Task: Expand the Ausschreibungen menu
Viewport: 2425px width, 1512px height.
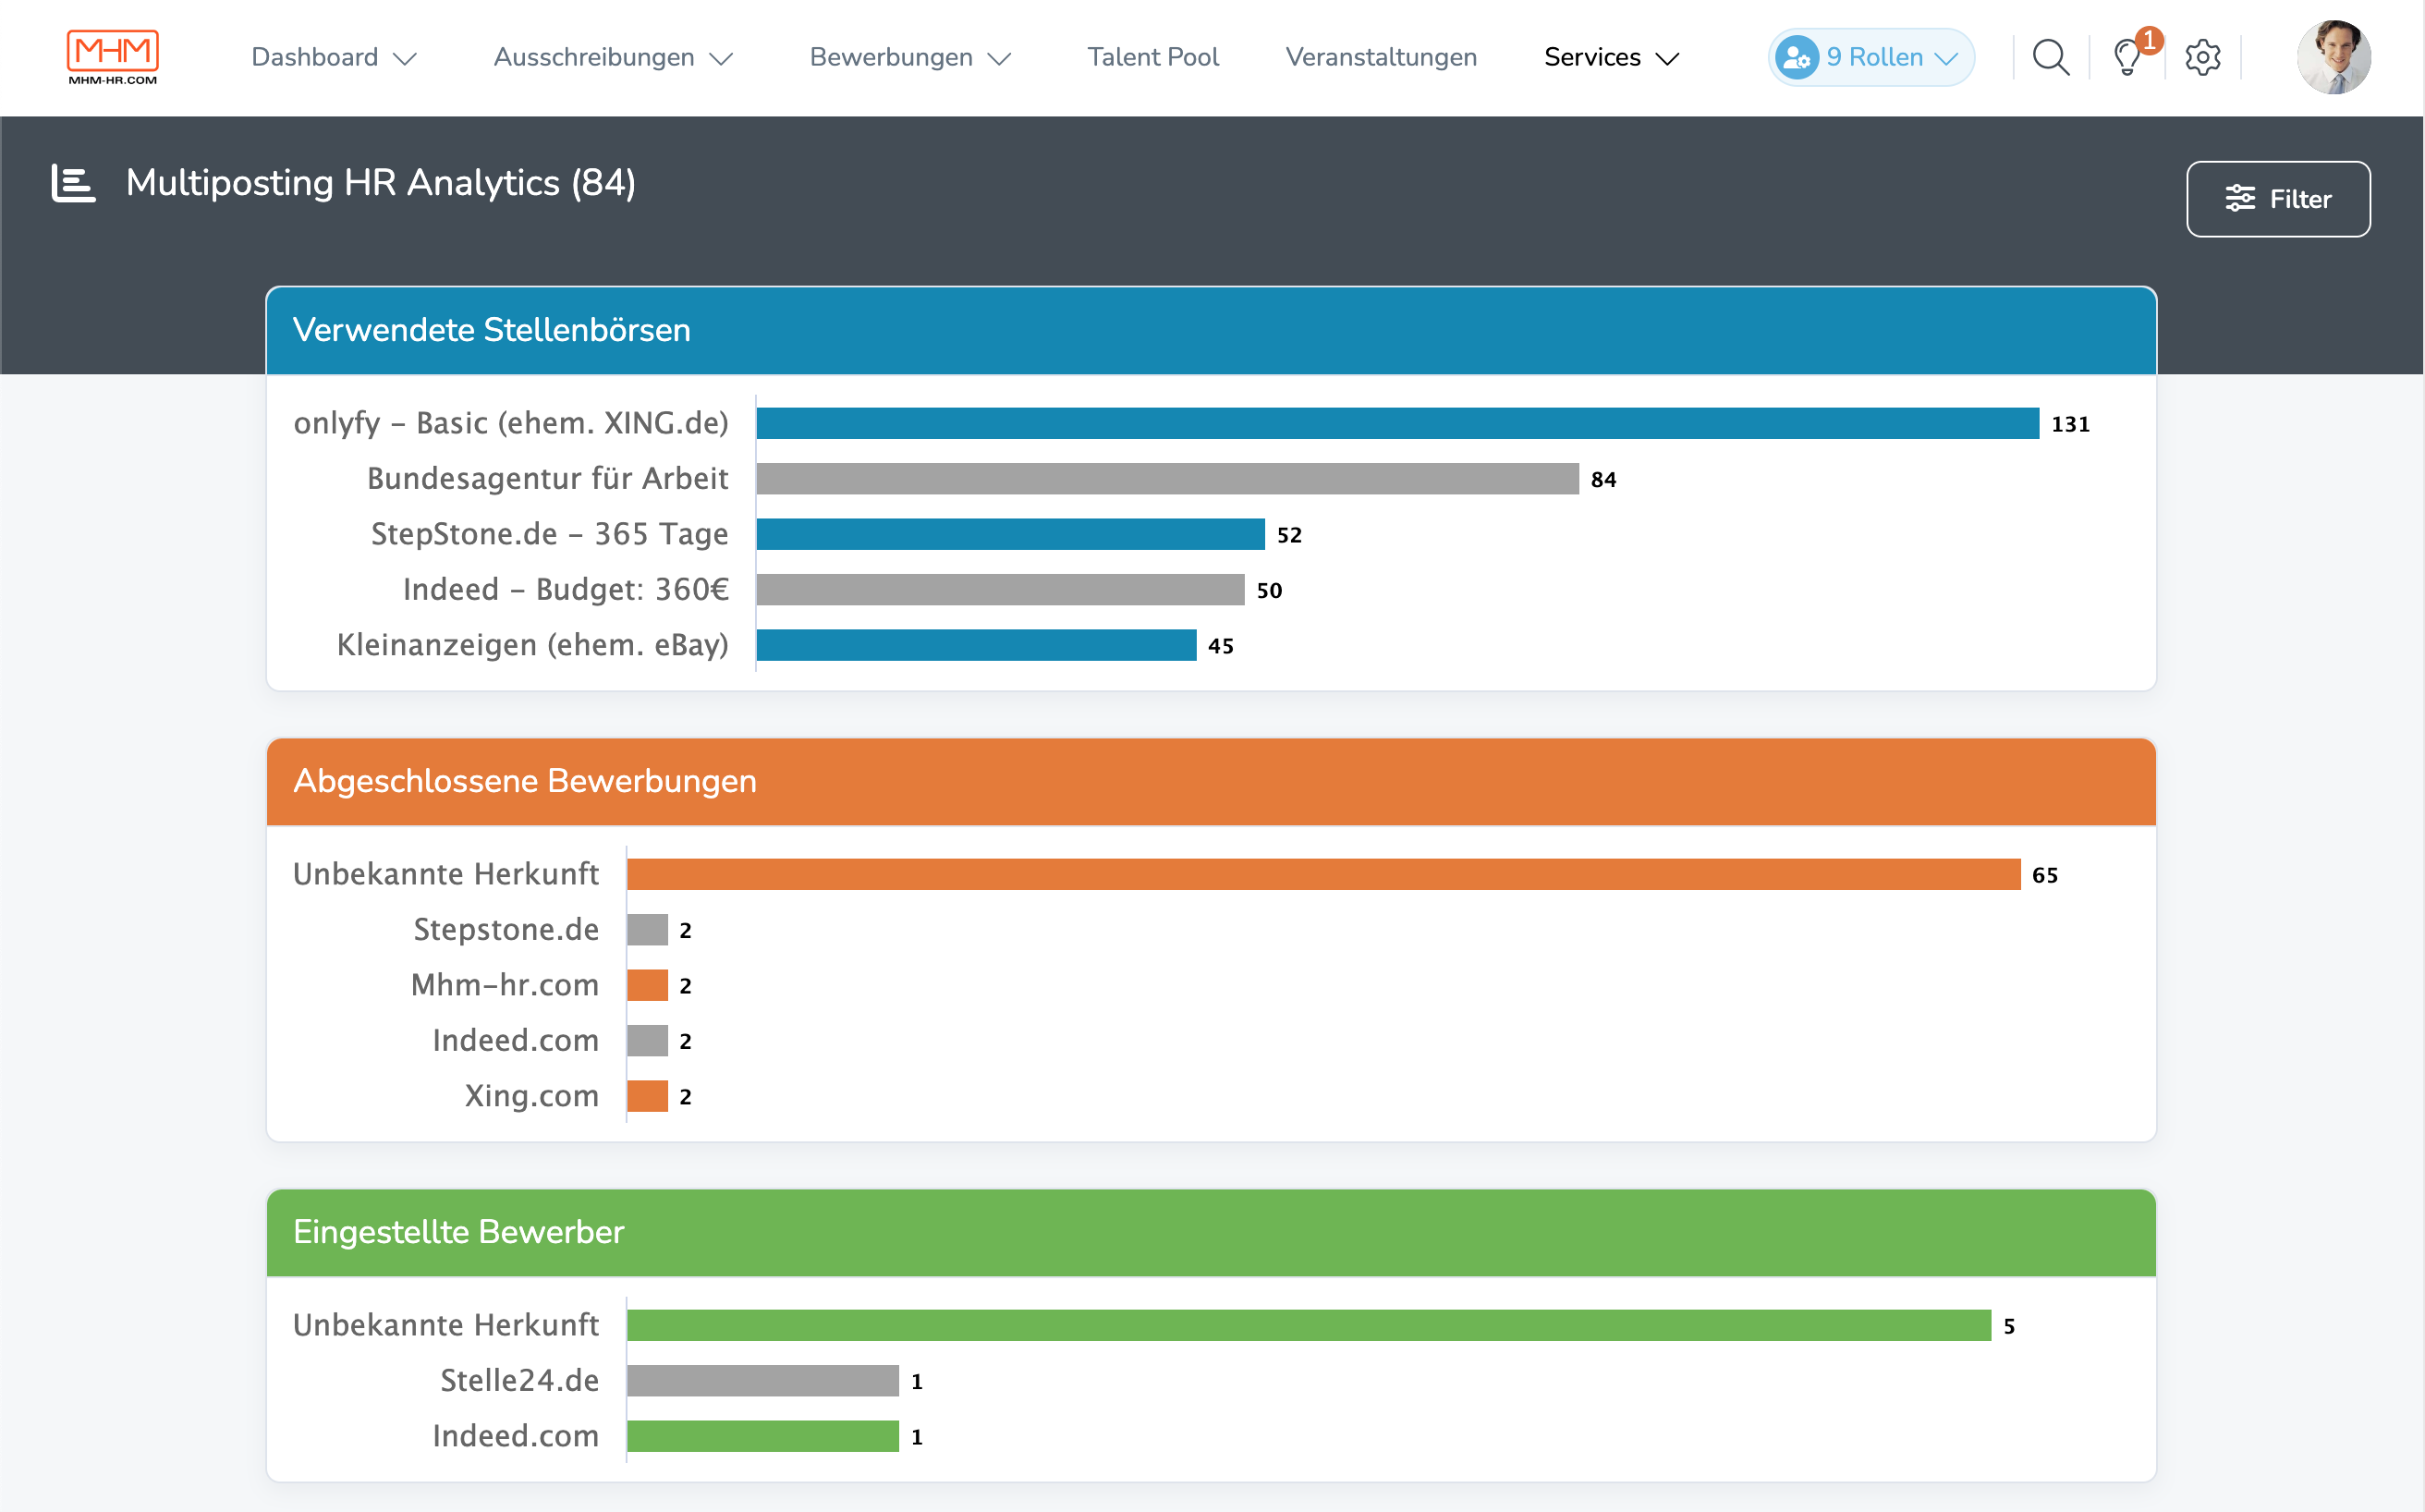Action: tap(613, 57)
